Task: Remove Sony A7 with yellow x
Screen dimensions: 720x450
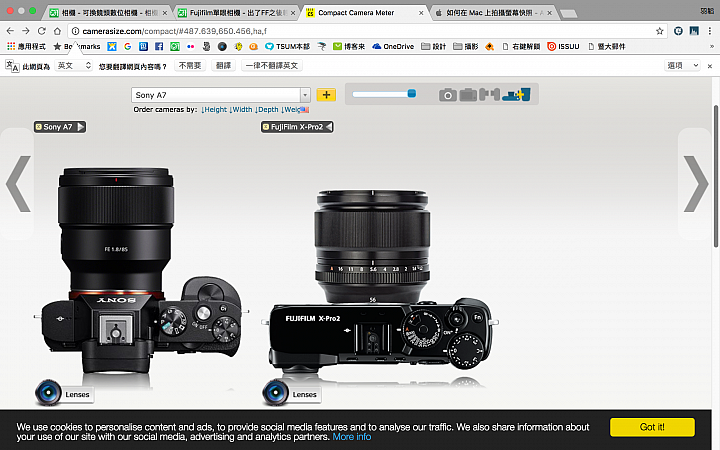Action: pyautogui.click(x=39, y=127)
